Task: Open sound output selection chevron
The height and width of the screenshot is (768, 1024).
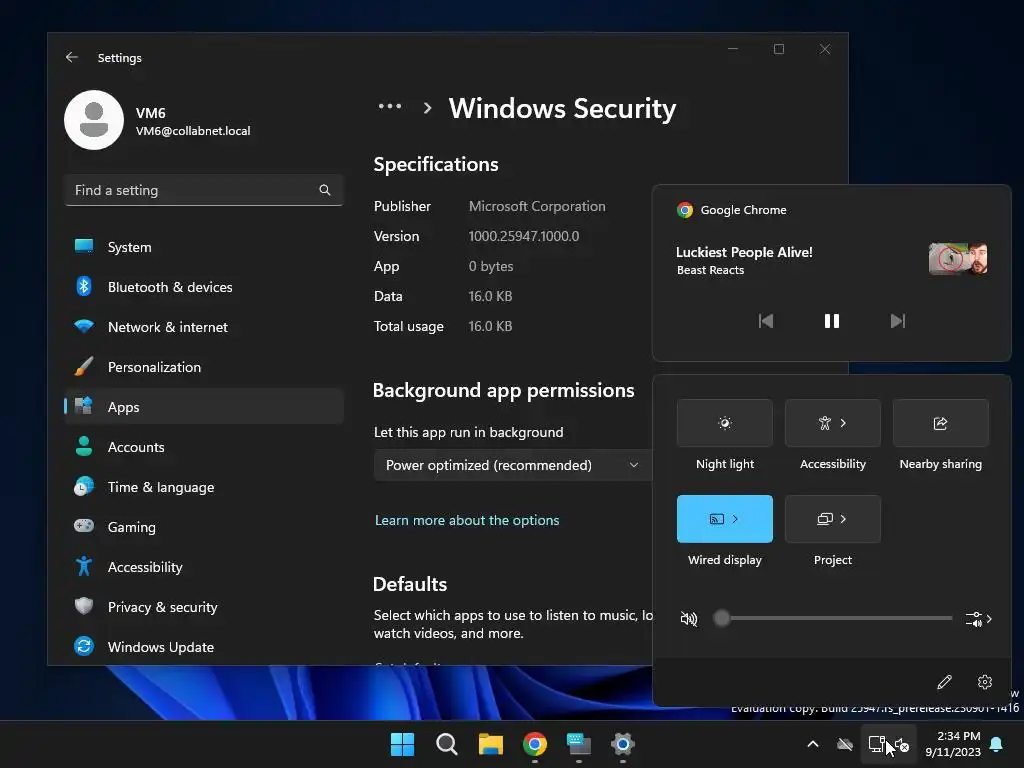Action: 978,618
